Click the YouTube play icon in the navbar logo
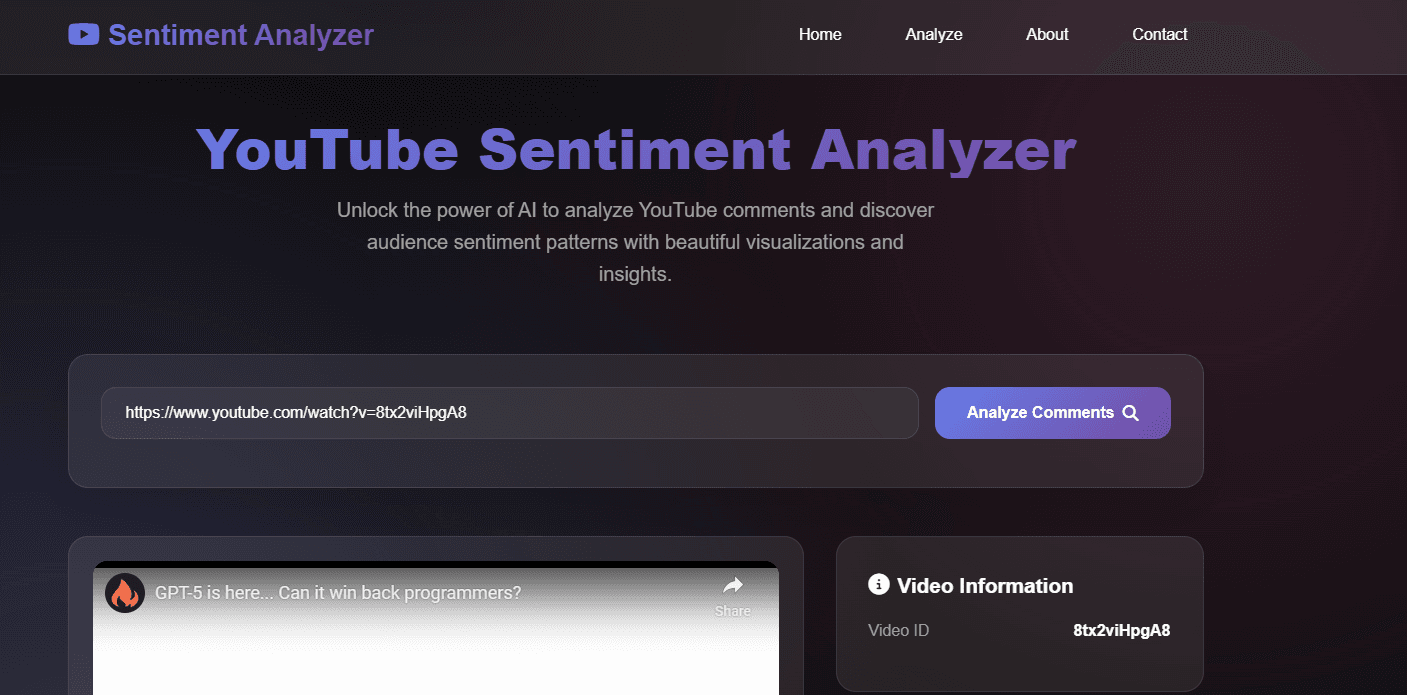Screen dimensions: 1407x695 [83, 33]
